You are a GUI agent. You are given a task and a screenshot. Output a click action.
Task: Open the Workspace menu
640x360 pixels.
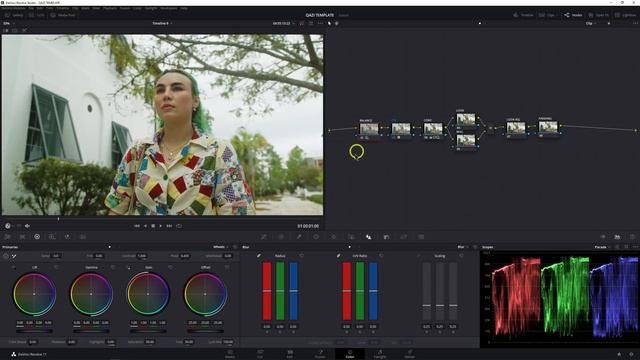169,8
